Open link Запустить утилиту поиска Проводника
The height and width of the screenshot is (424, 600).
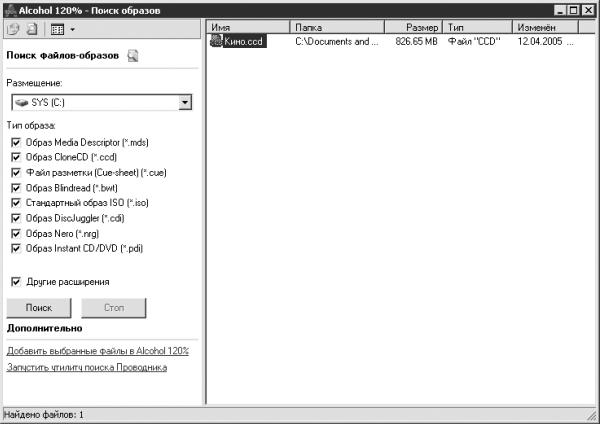87,367
